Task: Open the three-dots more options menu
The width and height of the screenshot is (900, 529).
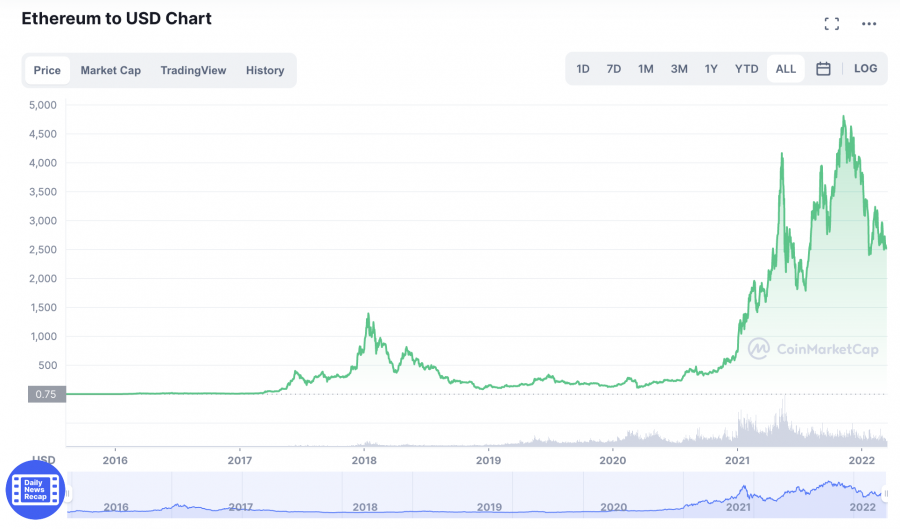Action: coord(869,23)
